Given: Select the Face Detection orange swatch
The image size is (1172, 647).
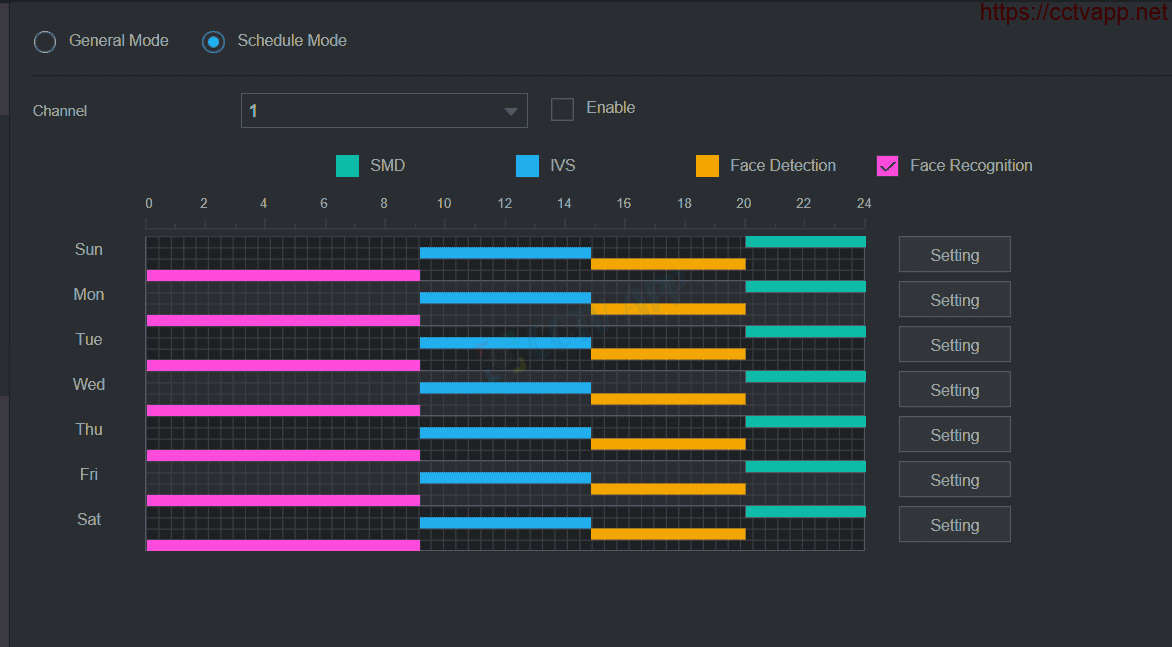Looking at the screenshot, I should (x=707, y=166).
